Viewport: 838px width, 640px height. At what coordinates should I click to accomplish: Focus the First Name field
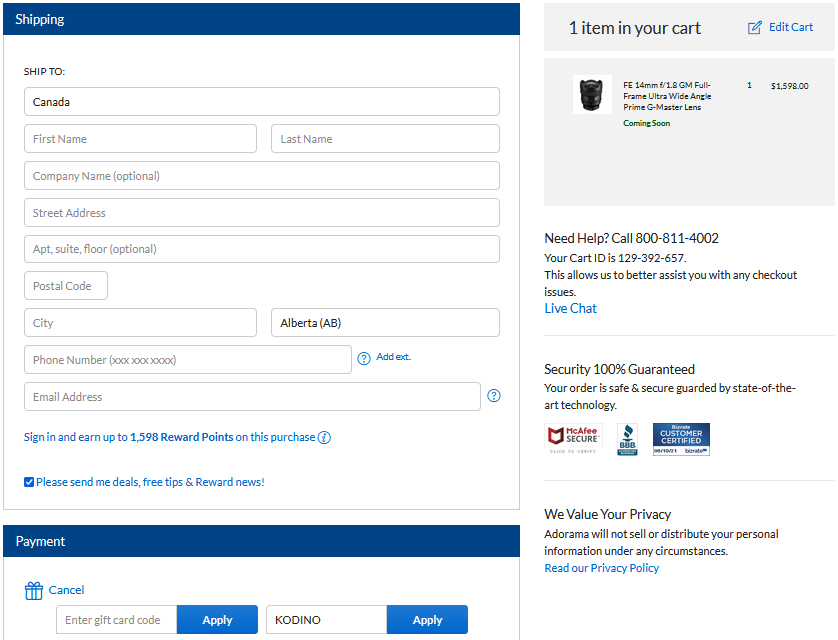(x=140, y=139)
